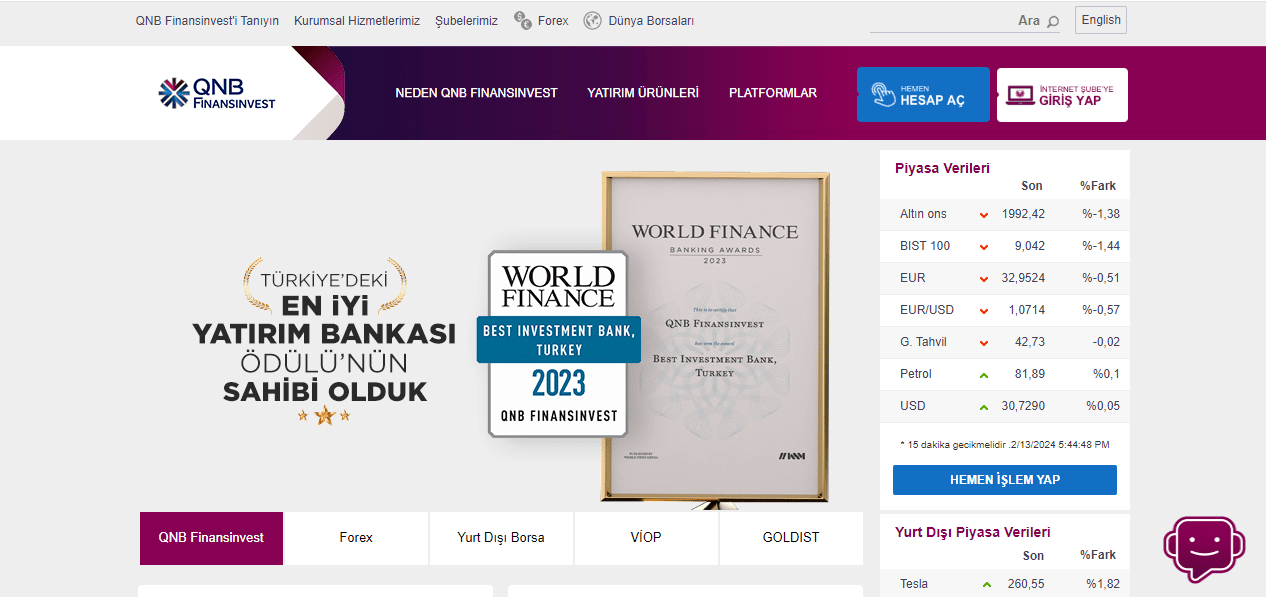Screen dimensions: 1266x597
Task: Open Kurumsal Hizmetlerimiz link
Action: tap(357, 21)
